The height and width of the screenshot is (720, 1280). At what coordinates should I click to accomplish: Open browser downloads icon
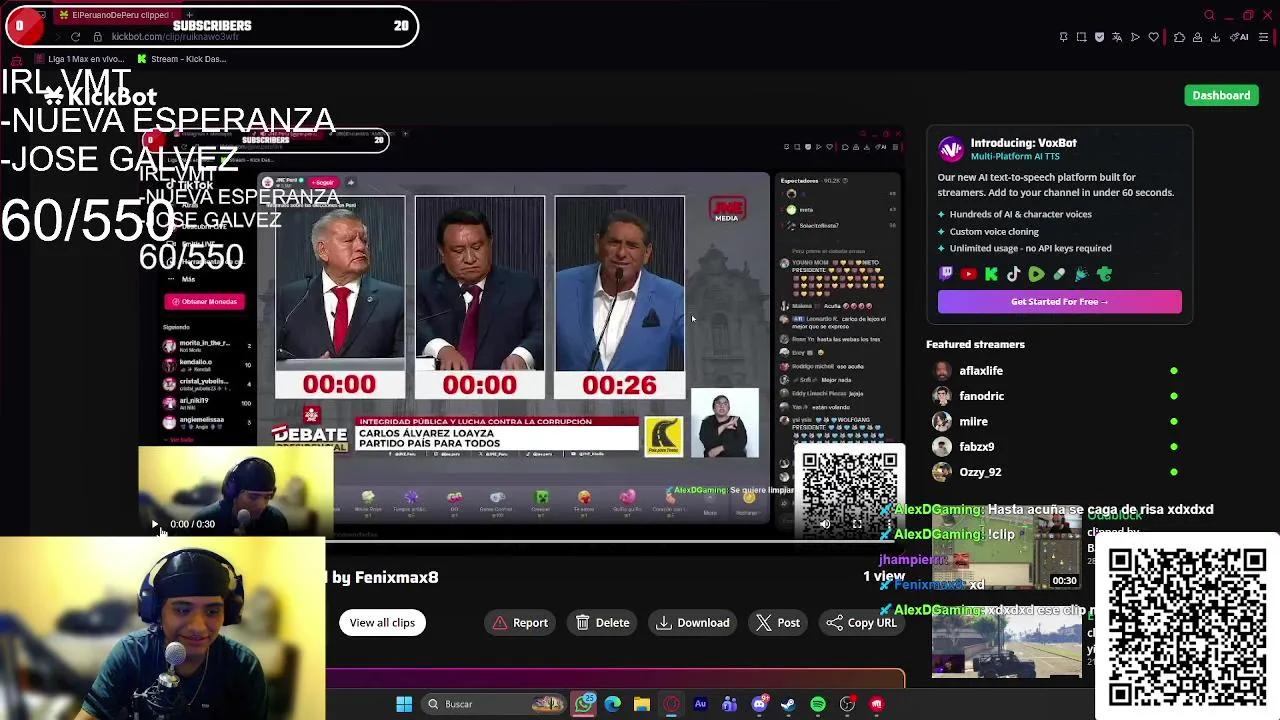[x=1215, y=37]
